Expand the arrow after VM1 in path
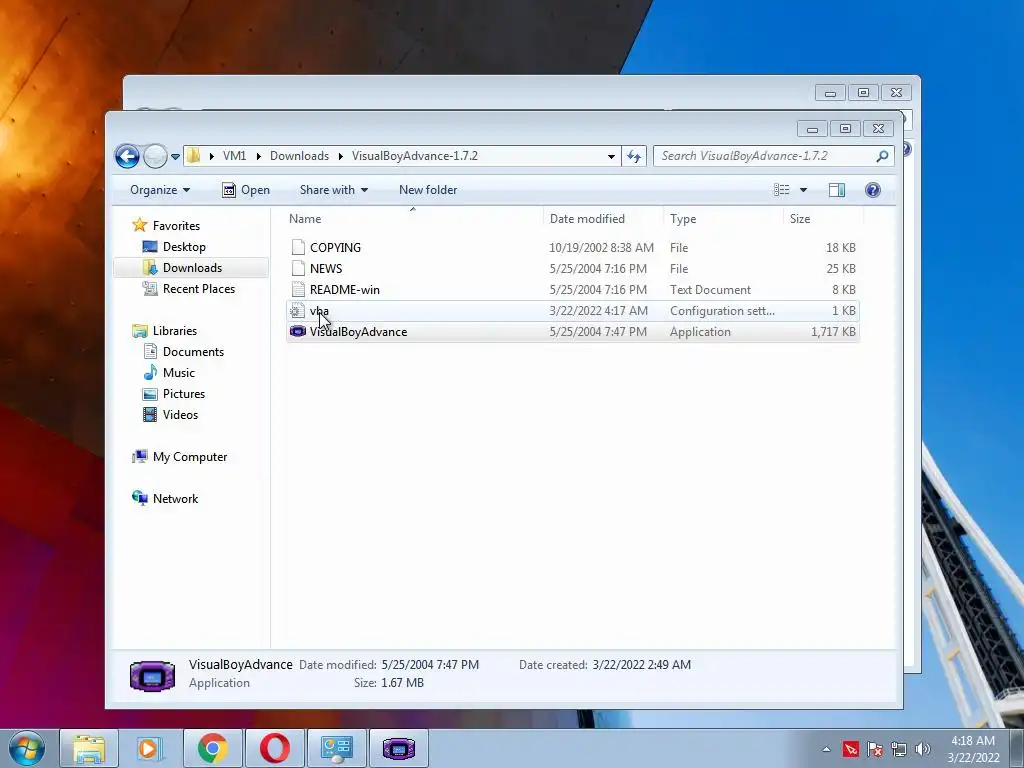The width and height of the screenshot is (1024, 768). tap(259, 156)
